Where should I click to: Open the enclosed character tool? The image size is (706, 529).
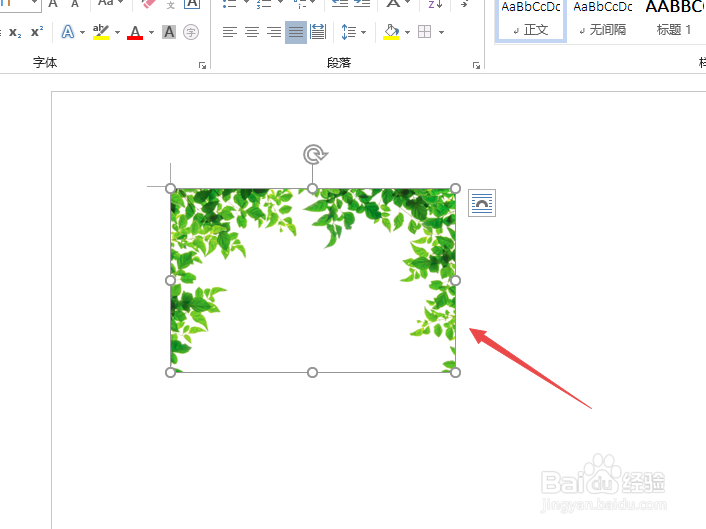point(191,32)
